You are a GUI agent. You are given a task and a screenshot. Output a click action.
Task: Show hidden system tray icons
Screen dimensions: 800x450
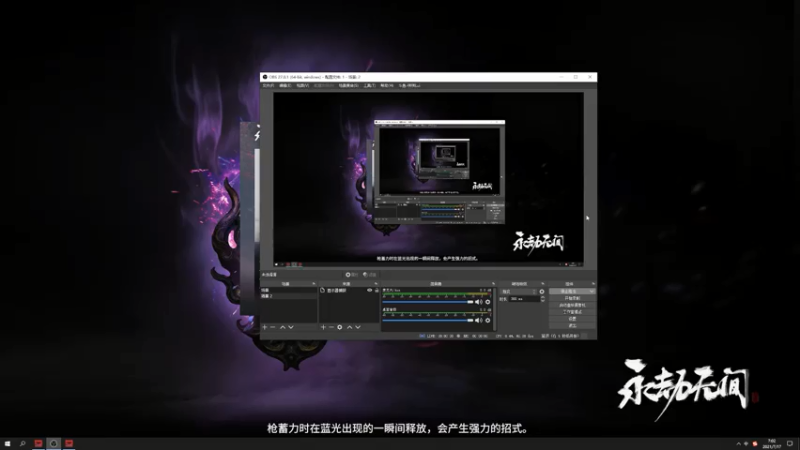[738, 444]
